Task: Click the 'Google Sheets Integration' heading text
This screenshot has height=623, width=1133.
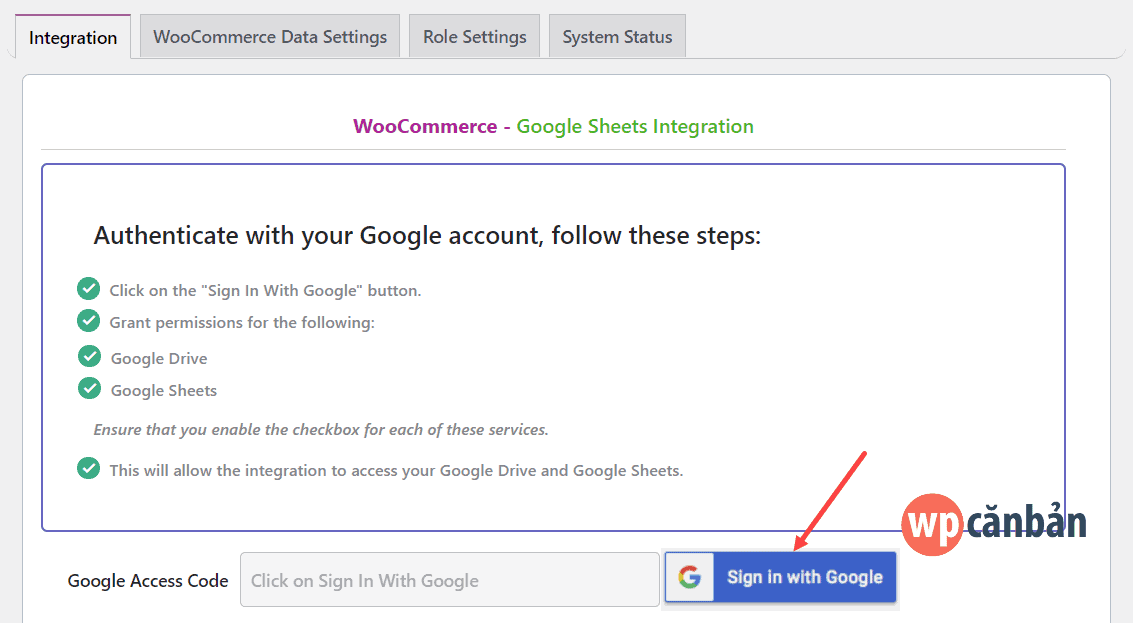Action: [635, 126]
